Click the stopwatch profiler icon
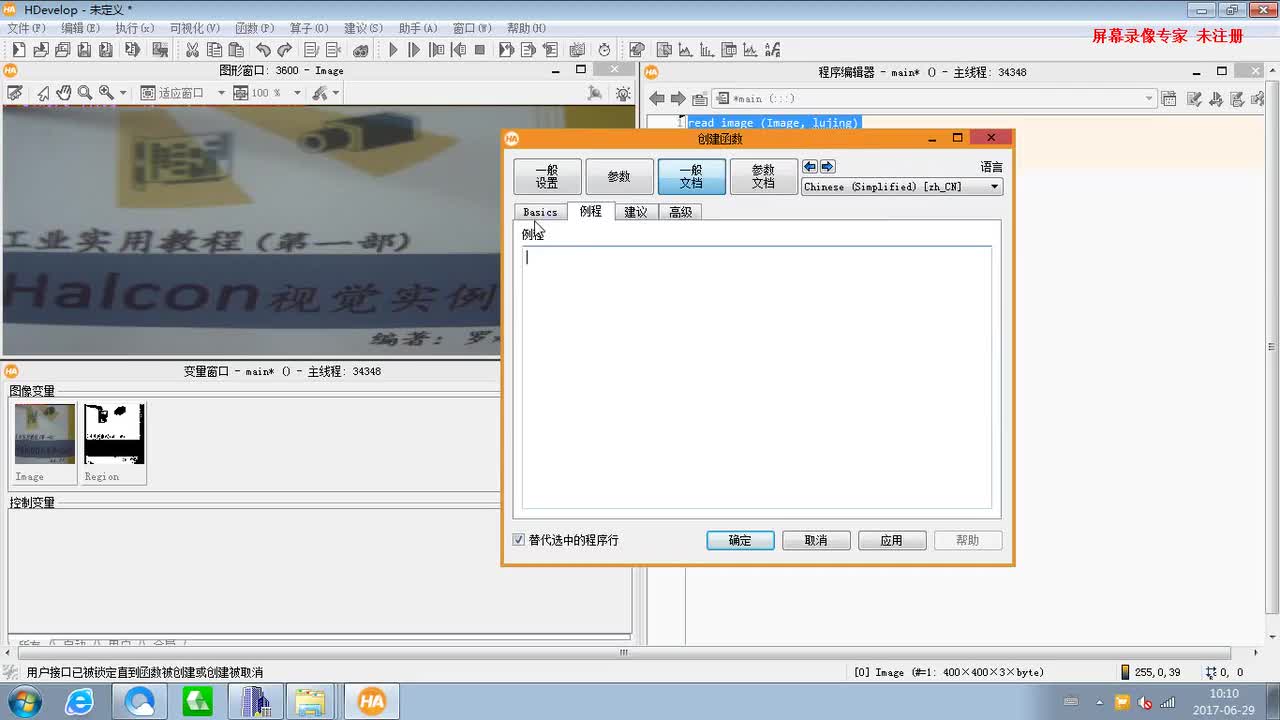 pos(604,49)
